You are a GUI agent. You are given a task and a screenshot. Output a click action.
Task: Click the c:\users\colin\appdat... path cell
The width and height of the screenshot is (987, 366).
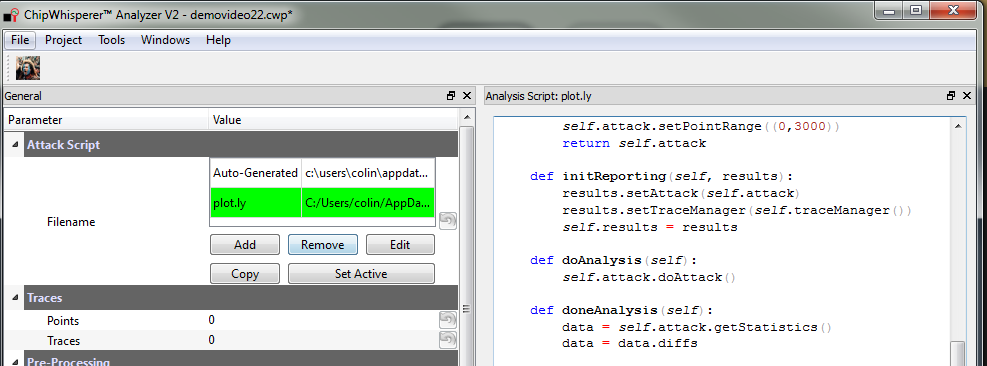coord(368,173)
